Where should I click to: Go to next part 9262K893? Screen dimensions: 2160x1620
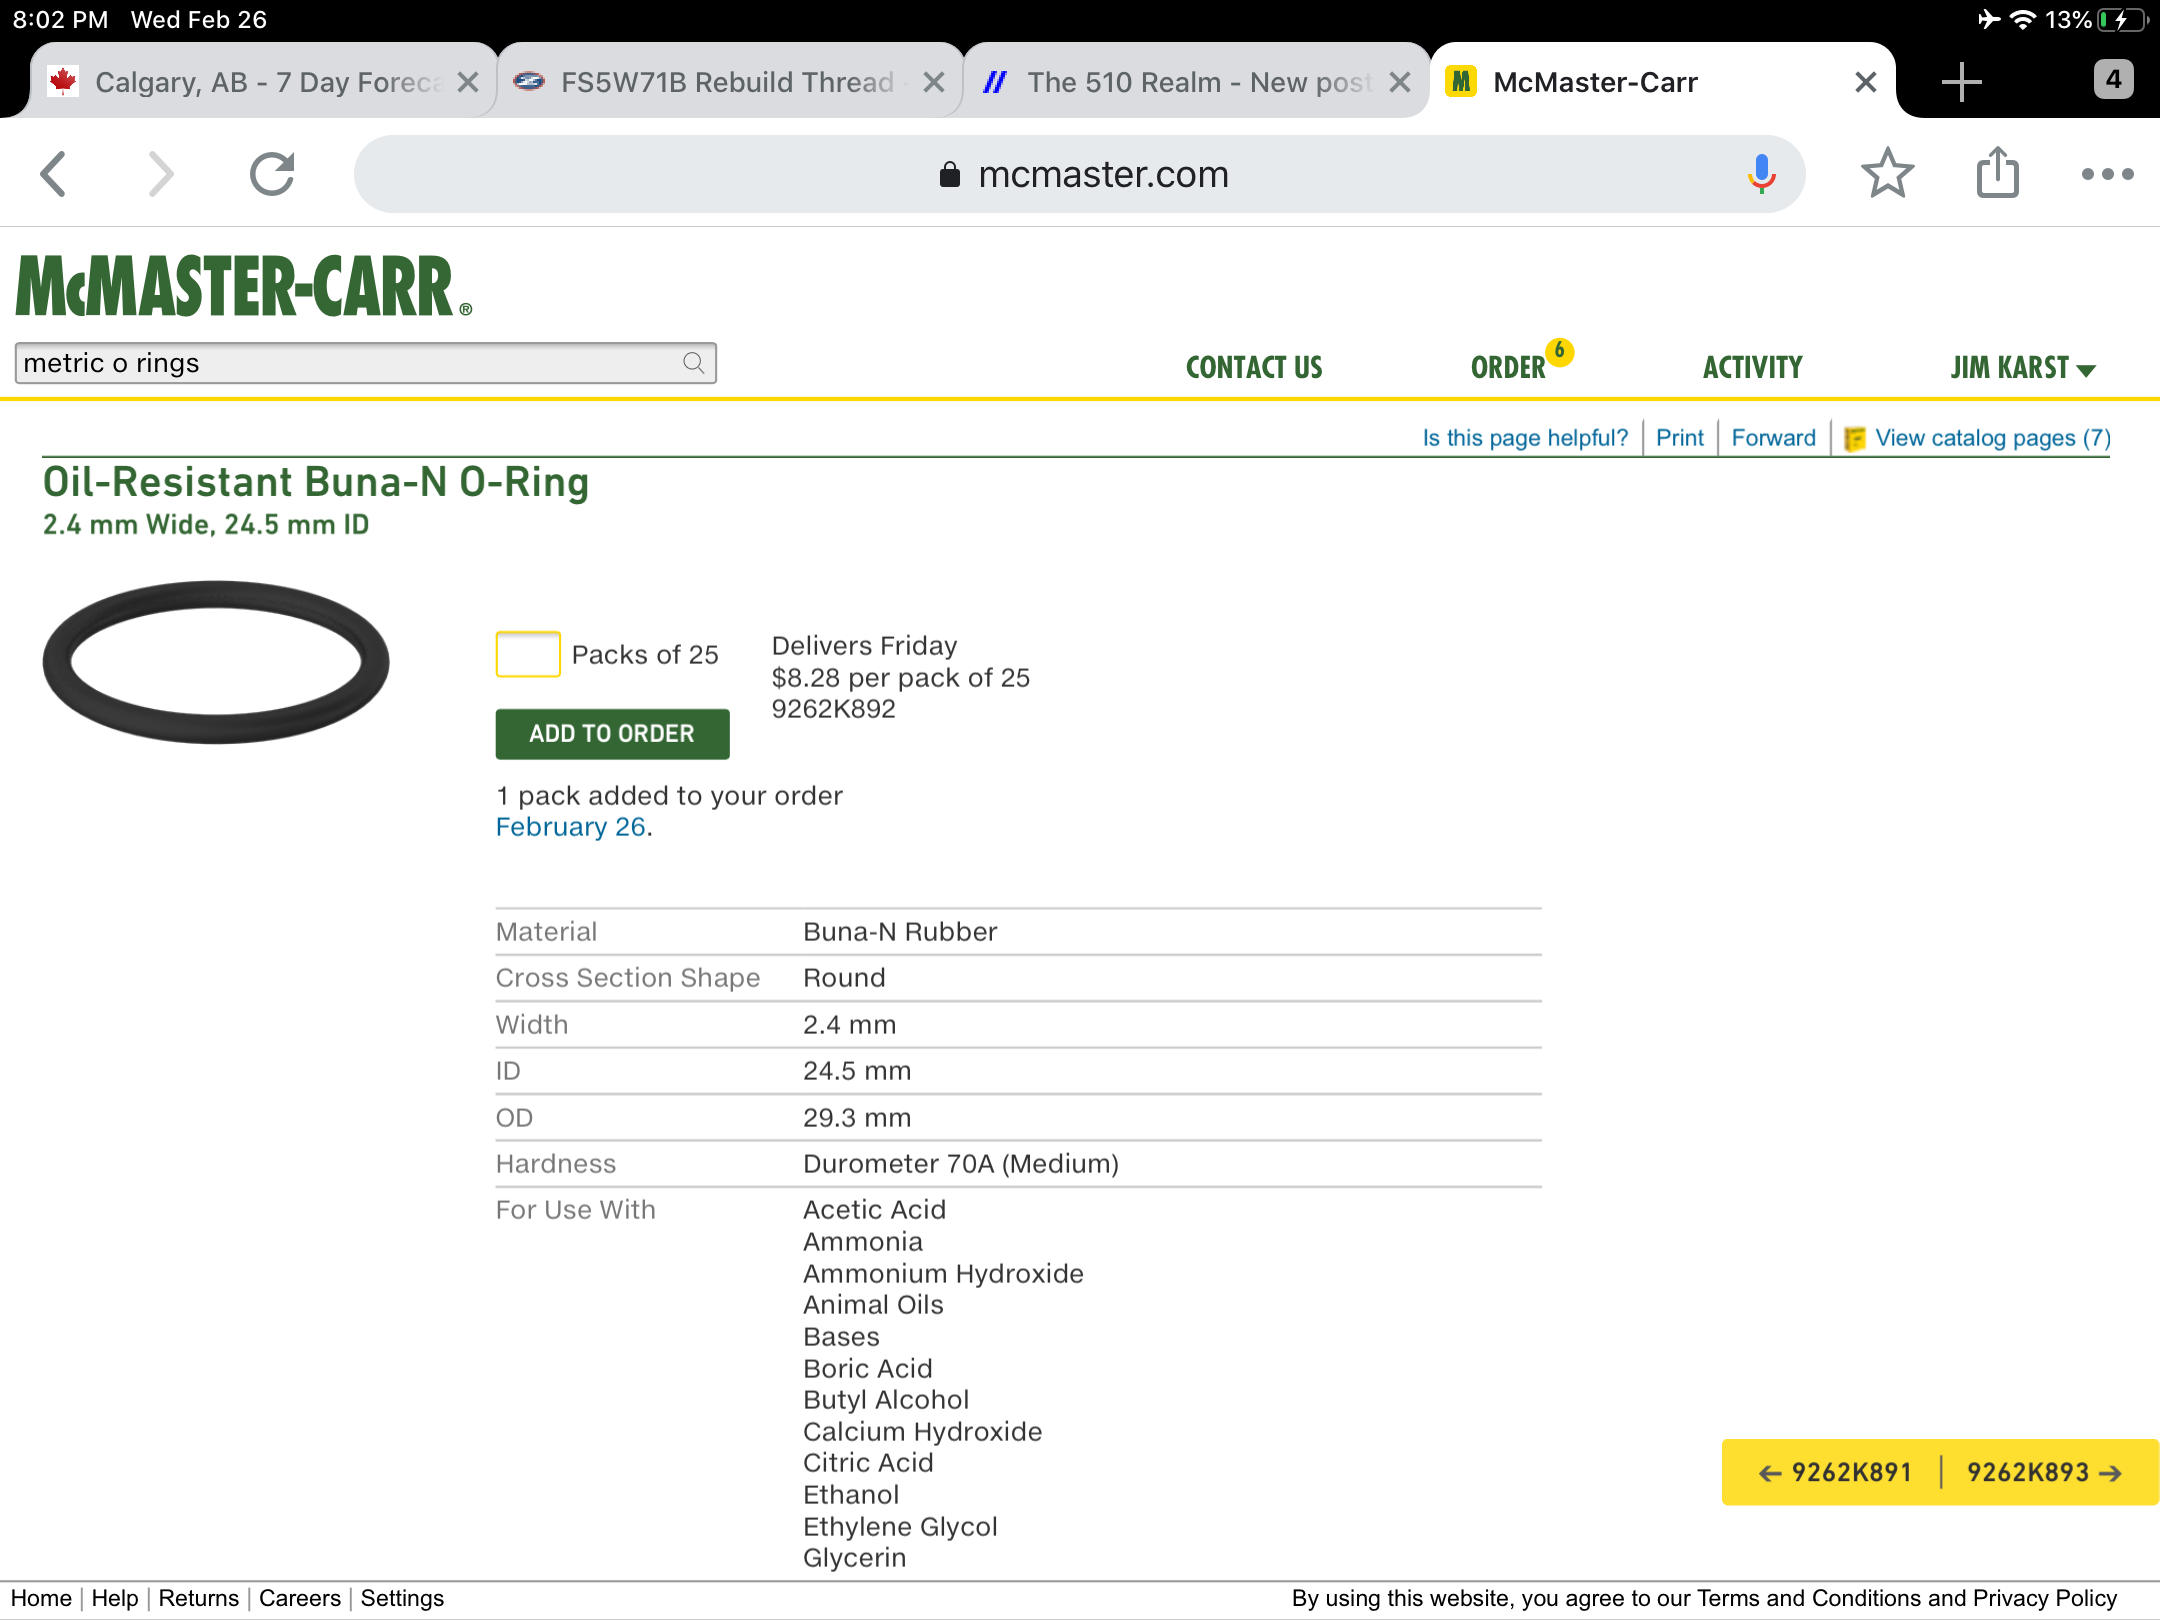[2044, 1472]
